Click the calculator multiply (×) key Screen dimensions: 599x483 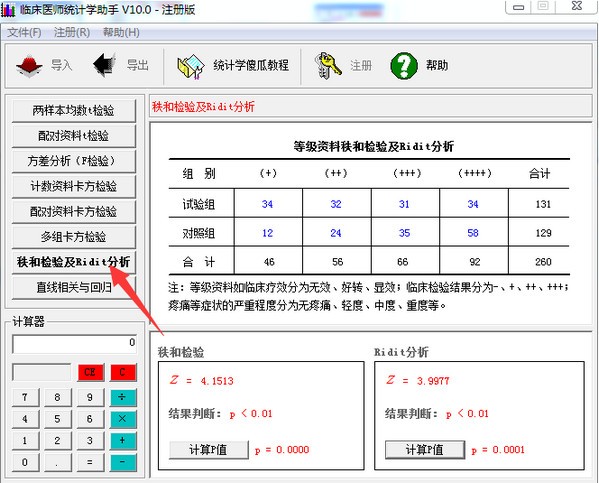[123, 419]
